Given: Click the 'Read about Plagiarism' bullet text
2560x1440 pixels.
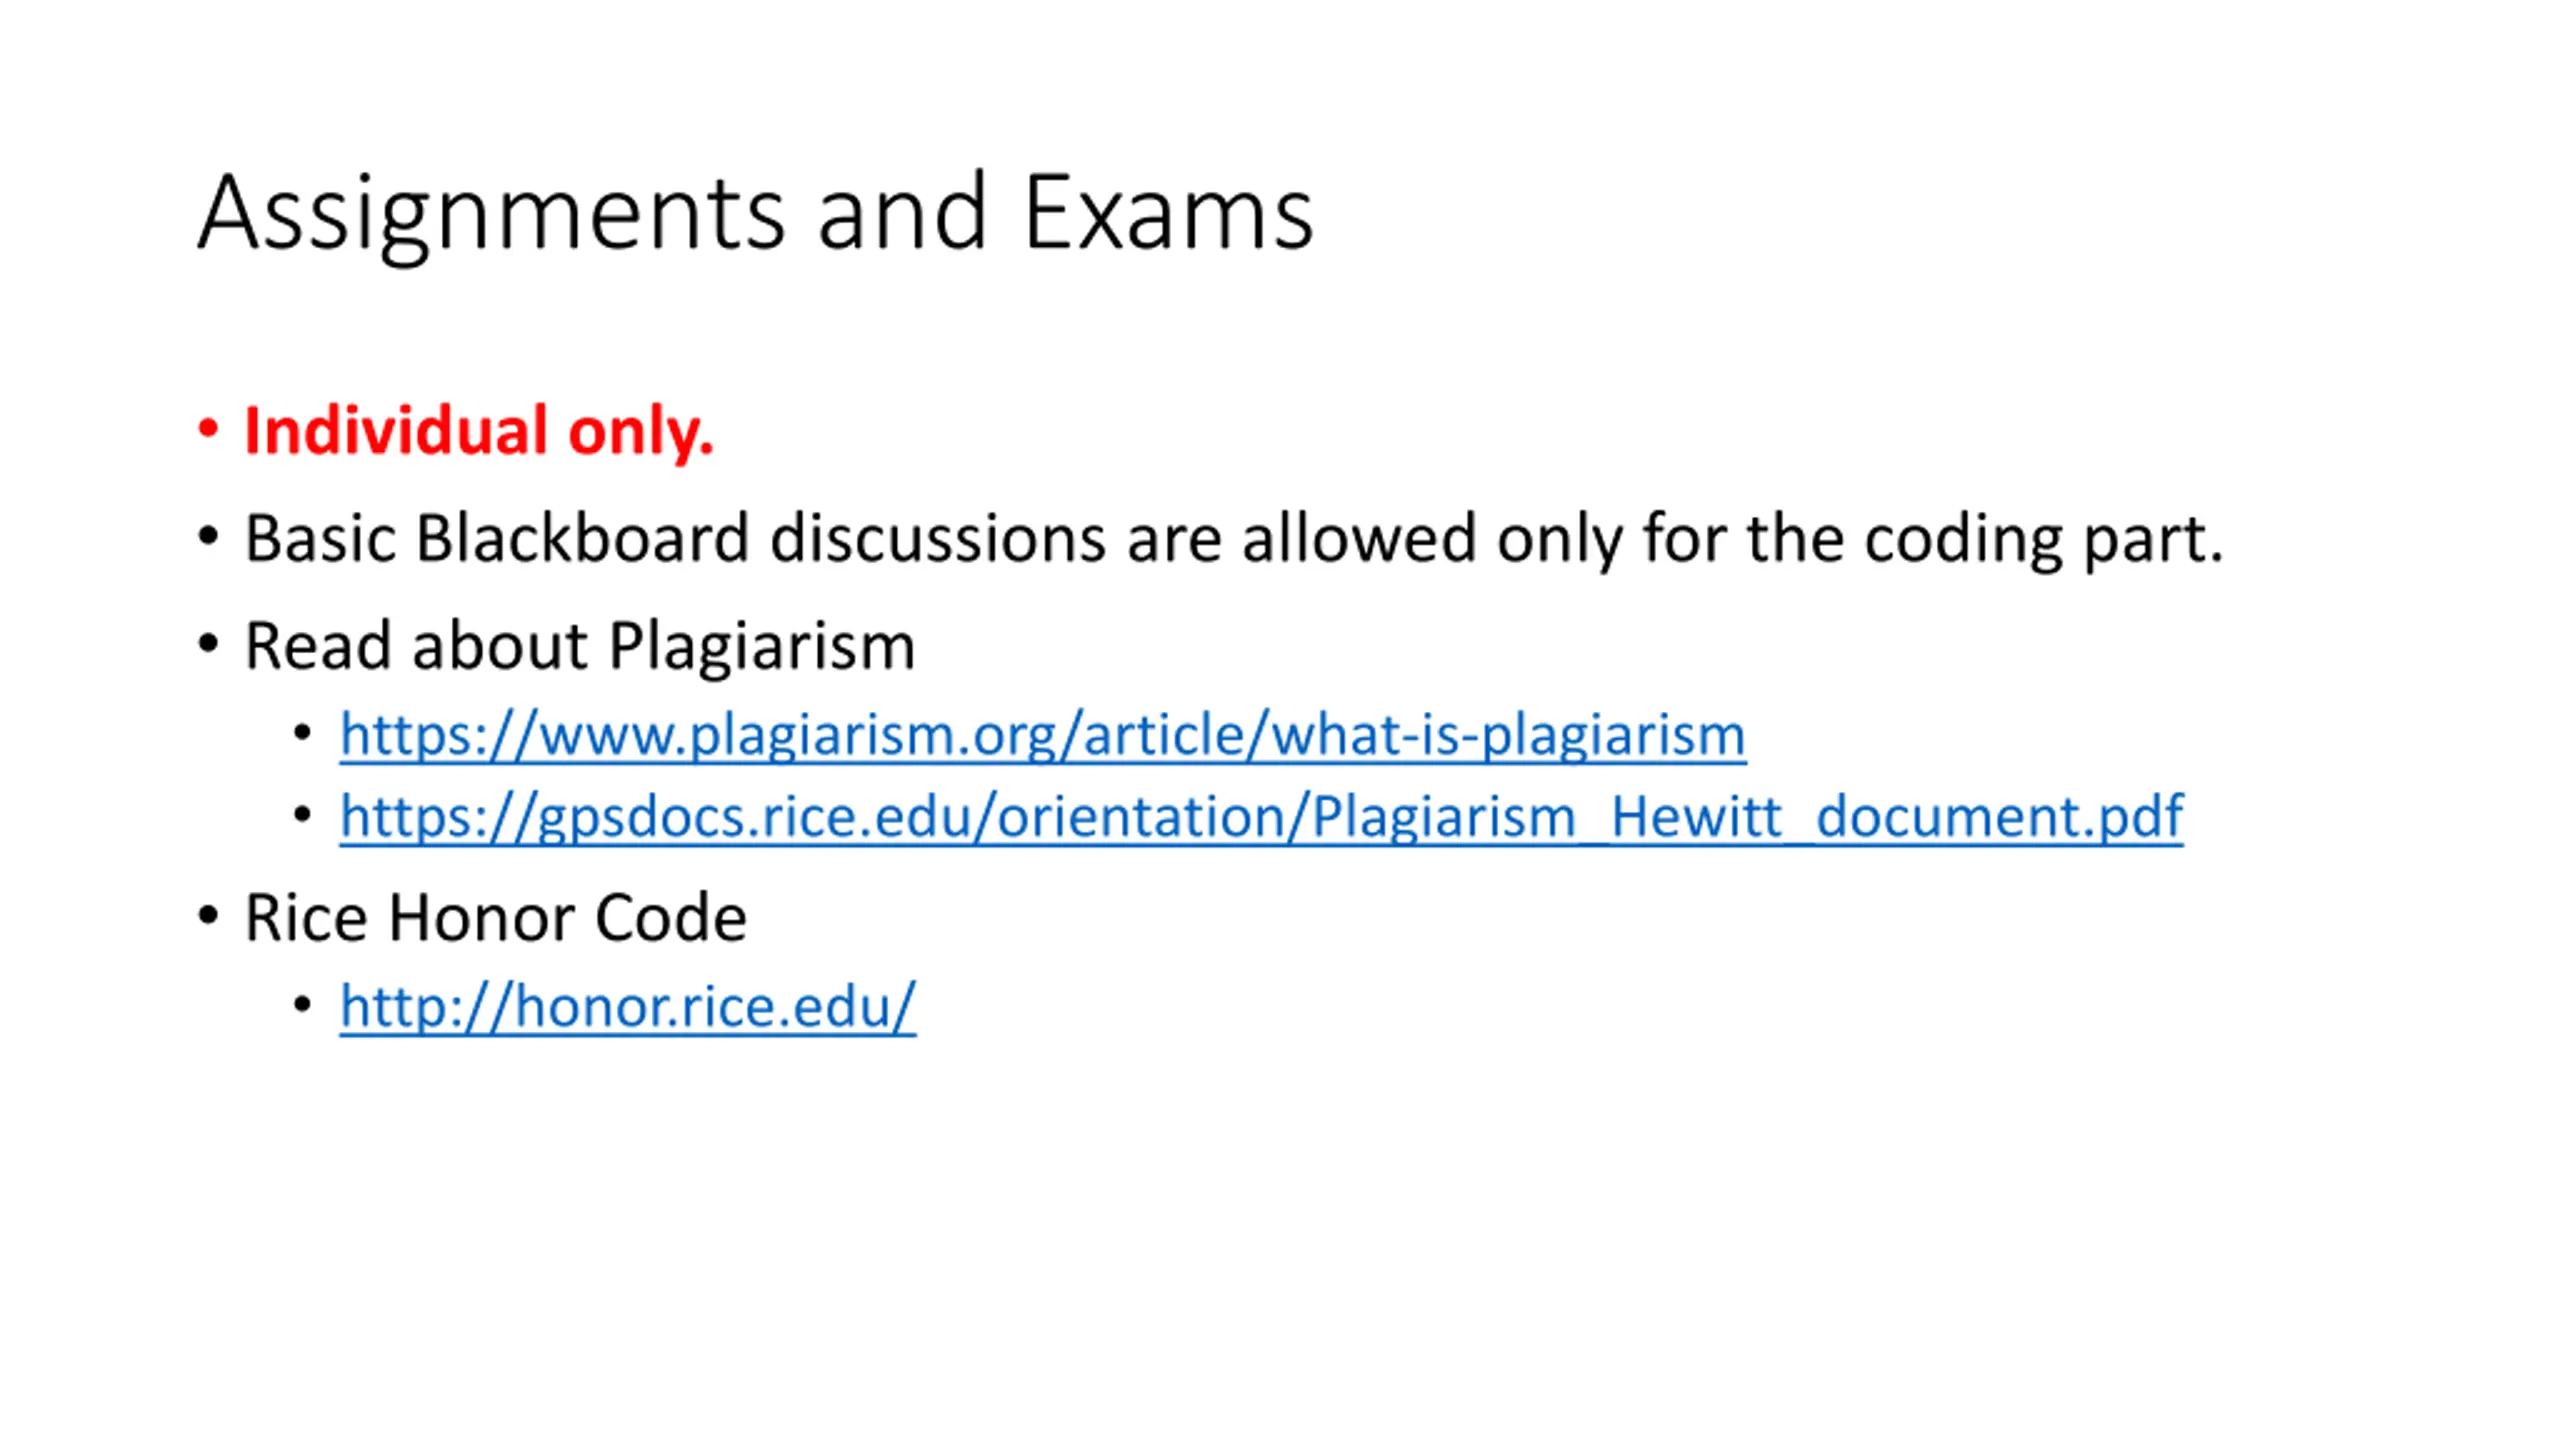Looking at the screenshot, I should tap(580, 646).
